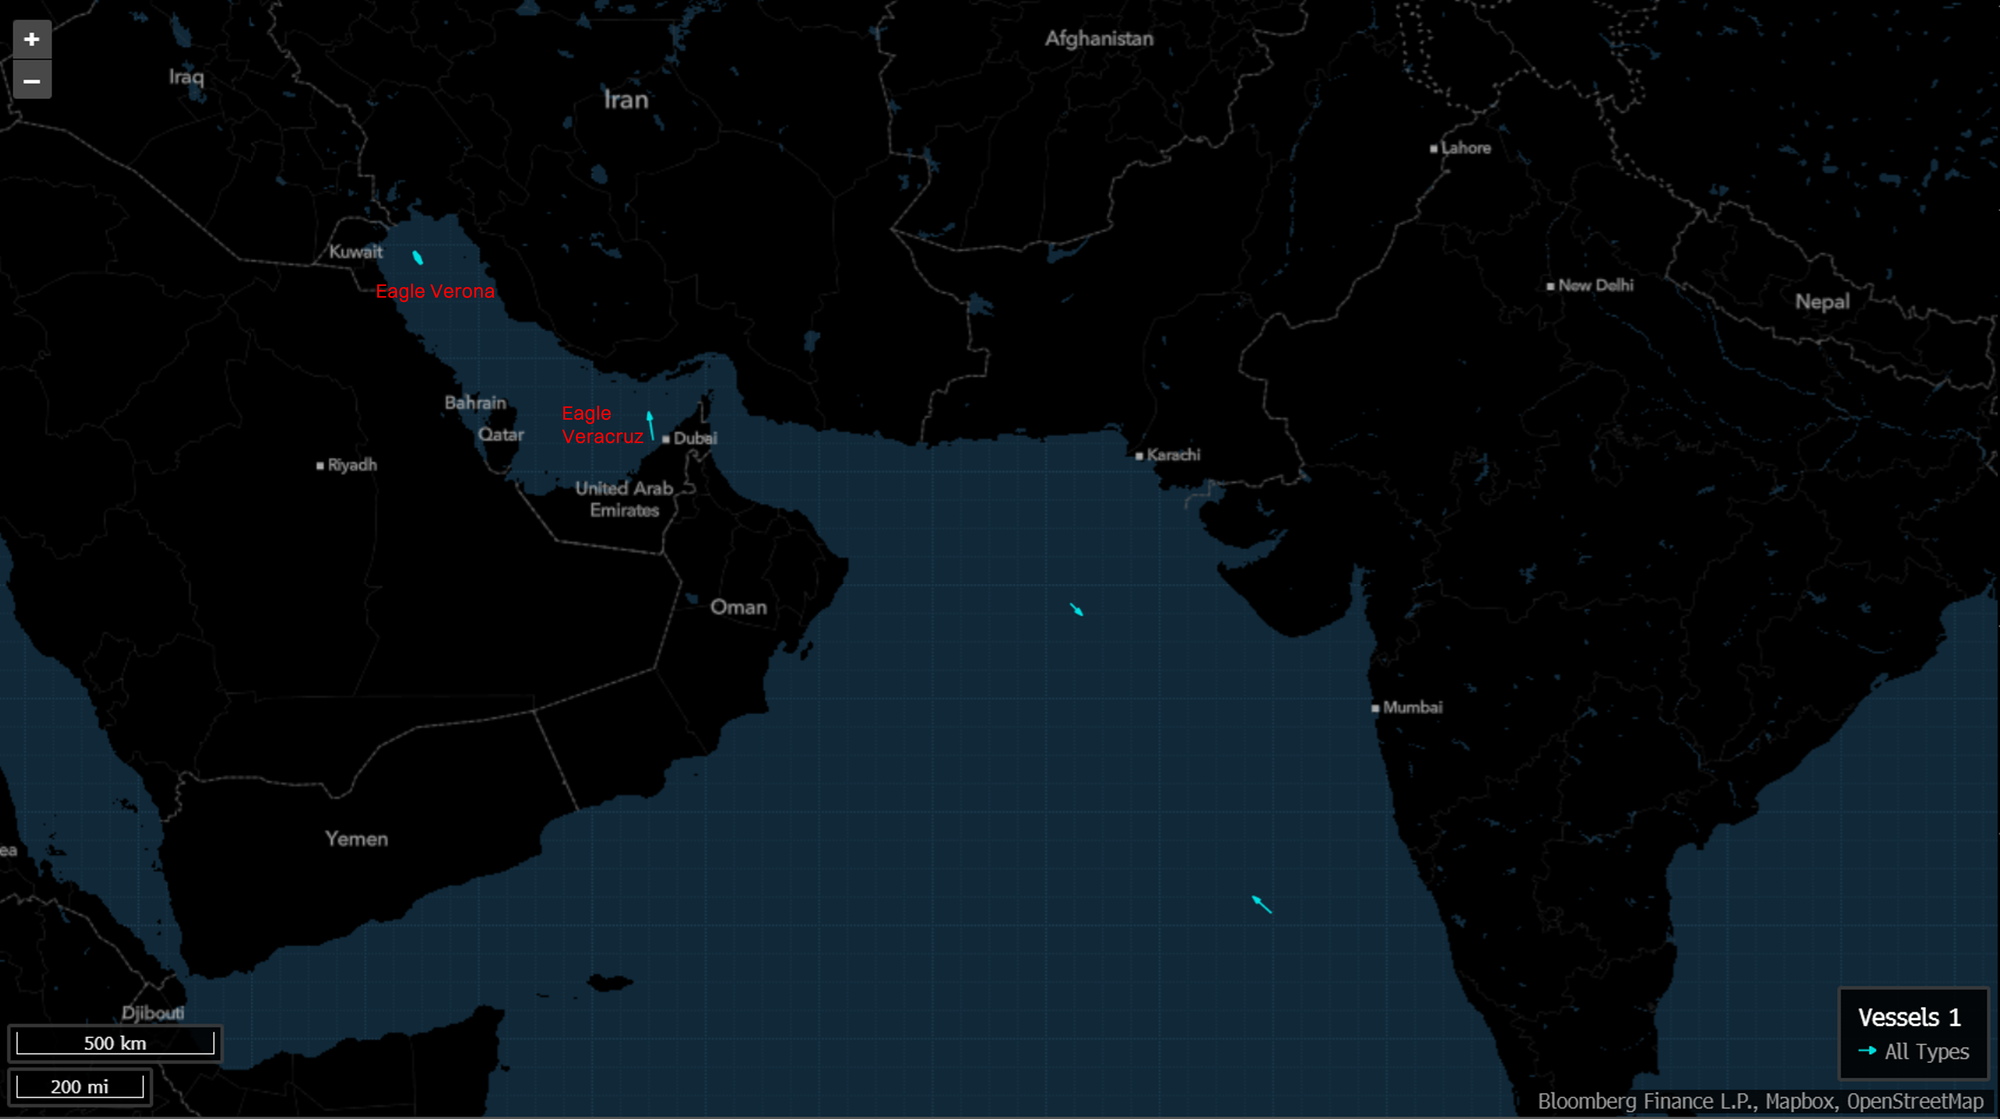
Task: Click the Vessels 1 legend heading
Action: [1908, 1017]
